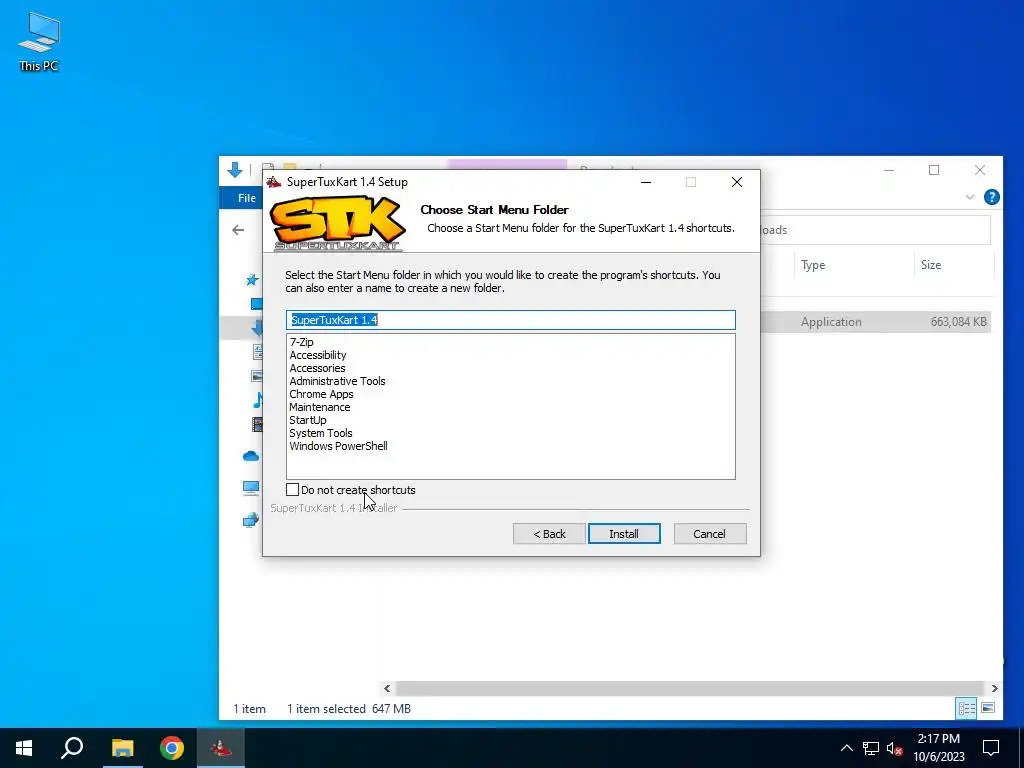Image resolution: width=1024 pixels, height=768 pixels.
Task: Click the '663,084 KB' size cell
Action: tap(958, 322)
